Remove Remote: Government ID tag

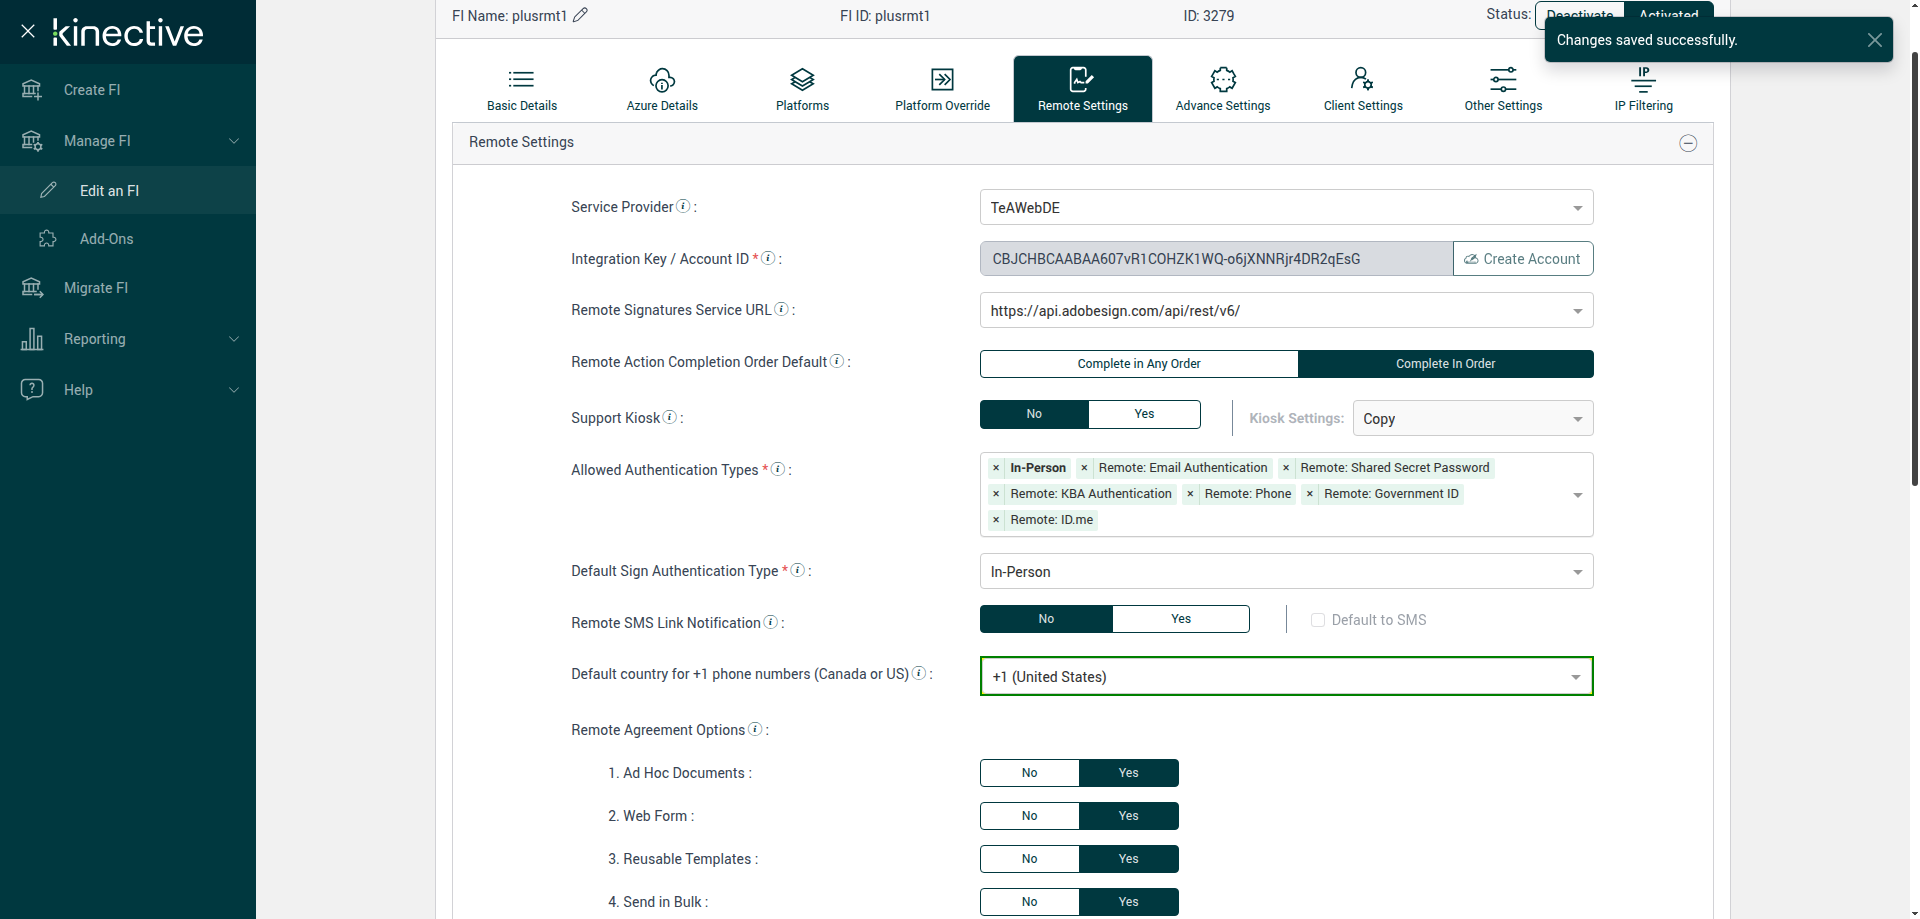[x=1310, y=494]
